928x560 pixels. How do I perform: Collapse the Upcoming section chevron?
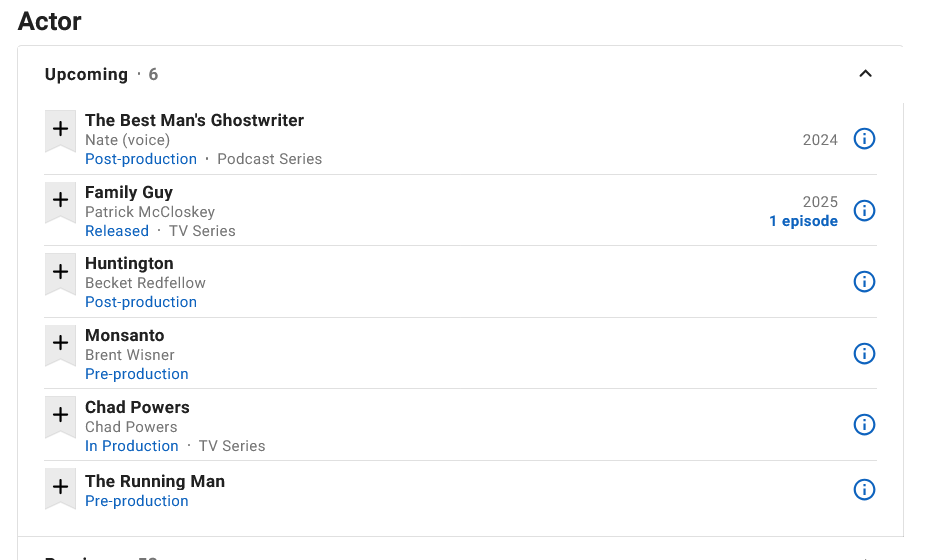click(865, 74)
